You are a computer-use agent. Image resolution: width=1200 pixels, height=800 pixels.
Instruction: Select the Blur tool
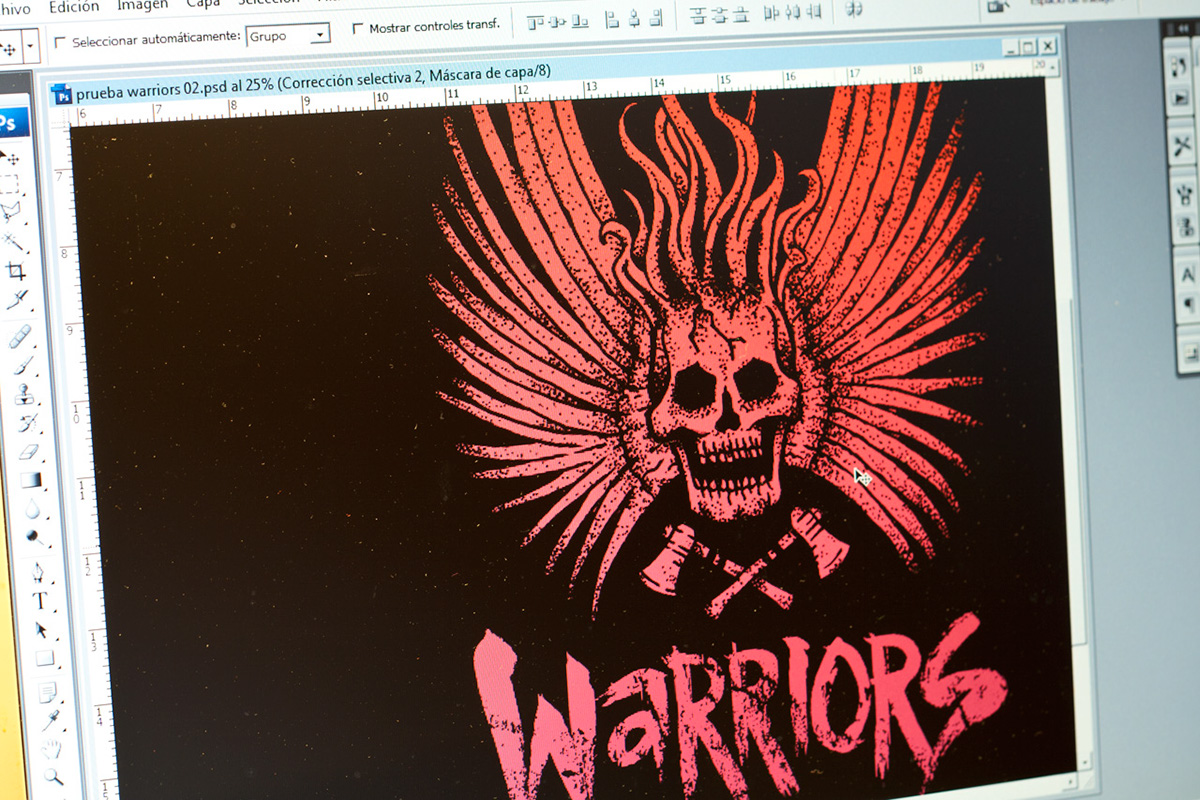click(x=32, y=510)
